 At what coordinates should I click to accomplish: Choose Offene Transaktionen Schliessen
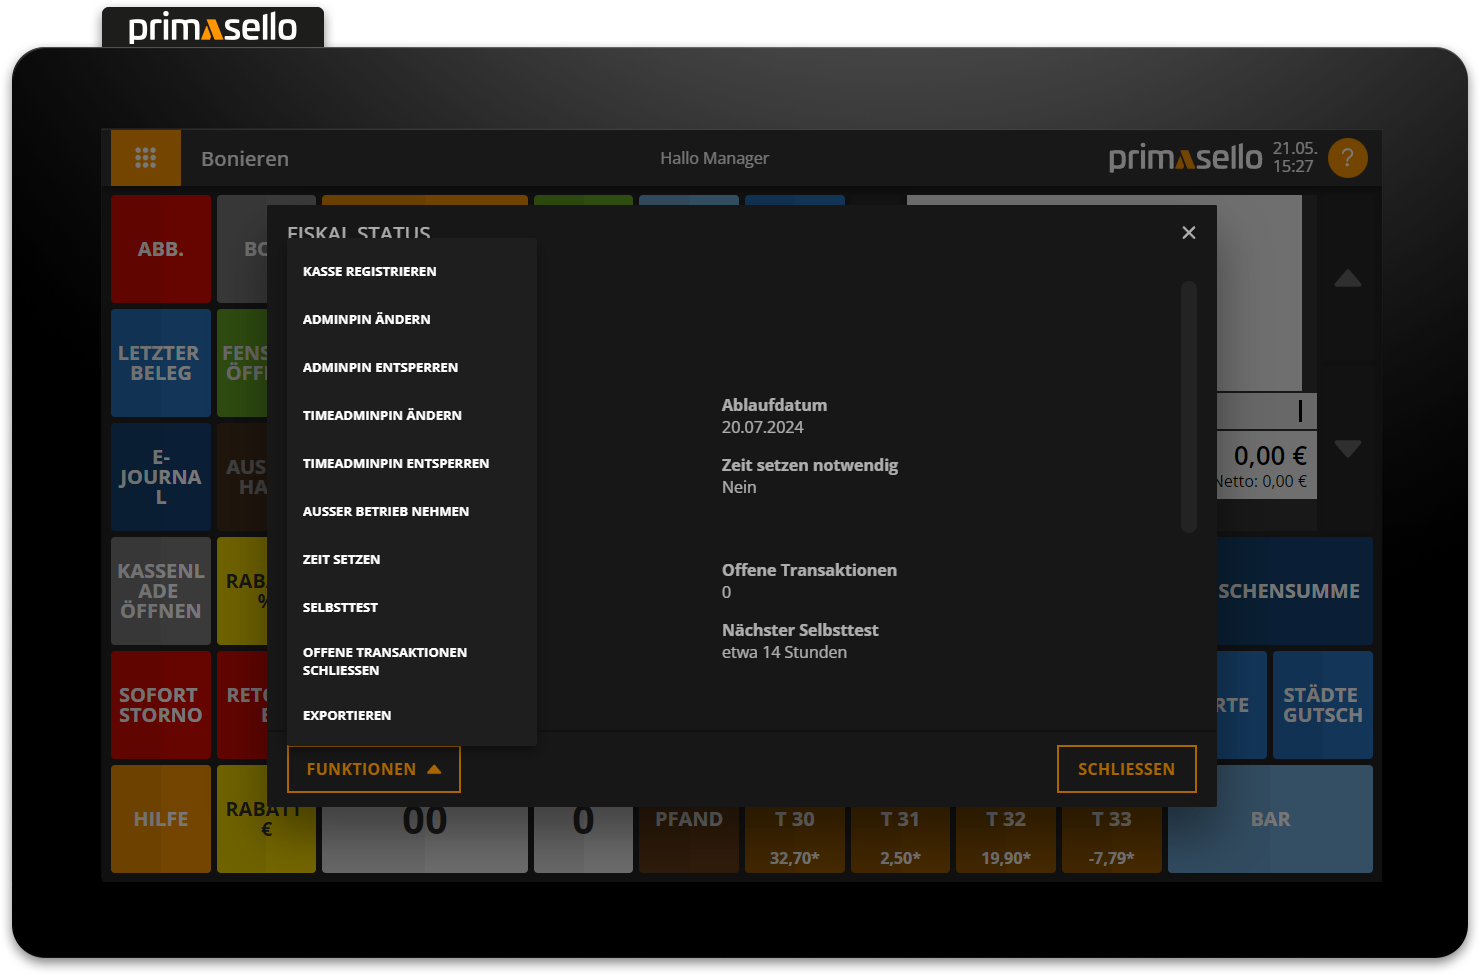385,661
